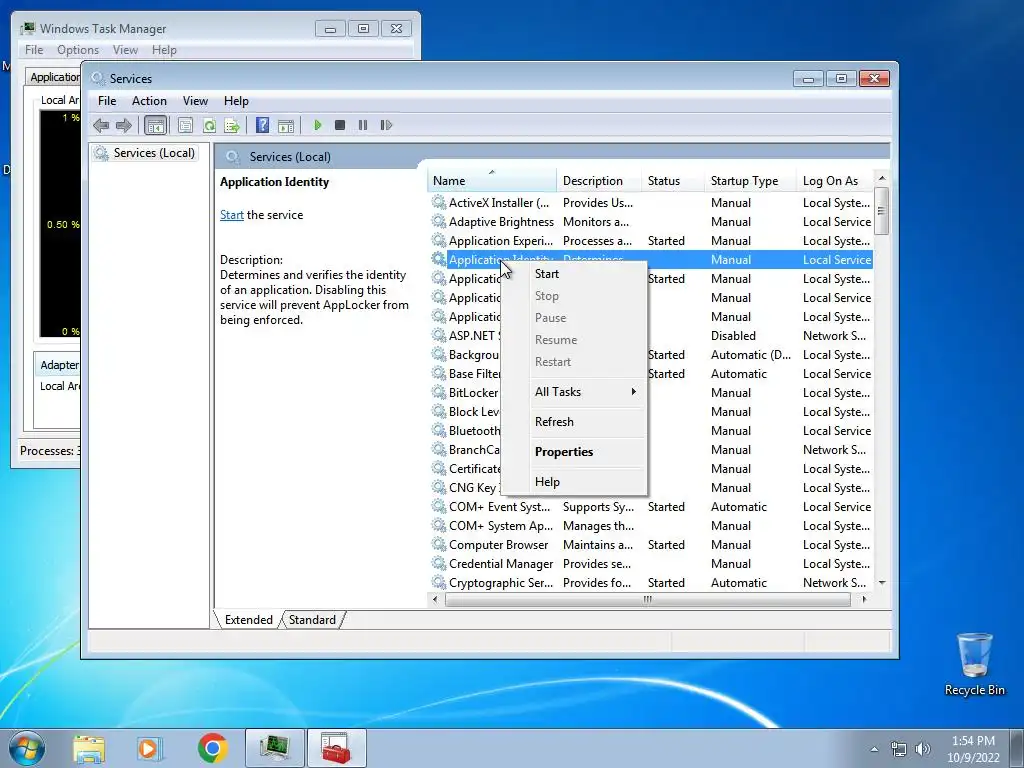Viewport: 1024px width, 768px height.
Task: Select the gear icon of ActiveX Installer row
Action: click(439, 202)
